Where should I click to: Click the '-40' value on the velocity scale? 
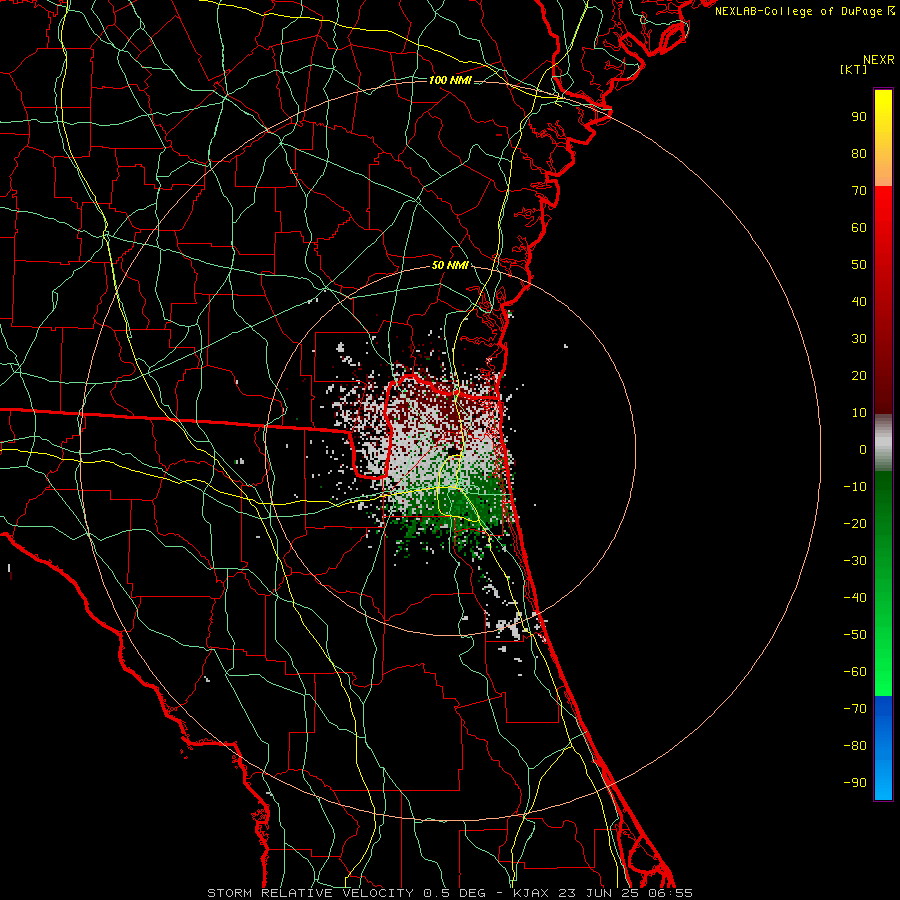(855, 598)
